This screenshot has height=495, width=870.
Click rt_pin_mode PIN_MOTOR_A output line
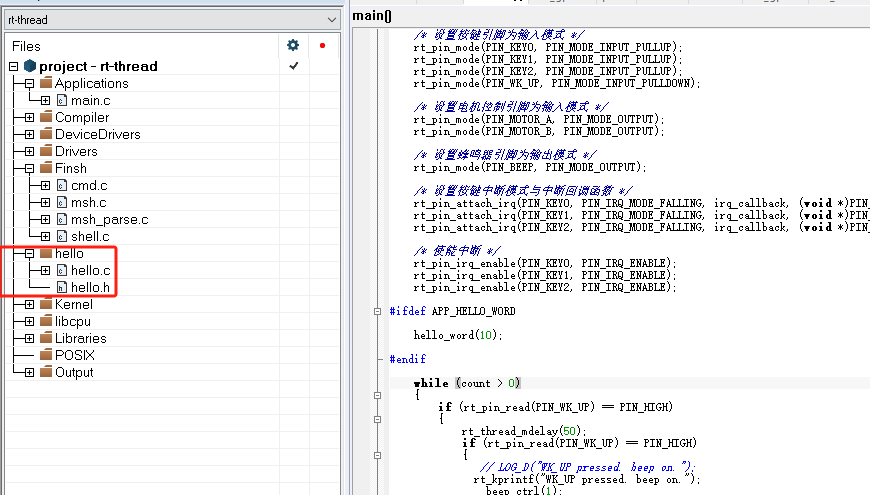click(x=538, y=119)
